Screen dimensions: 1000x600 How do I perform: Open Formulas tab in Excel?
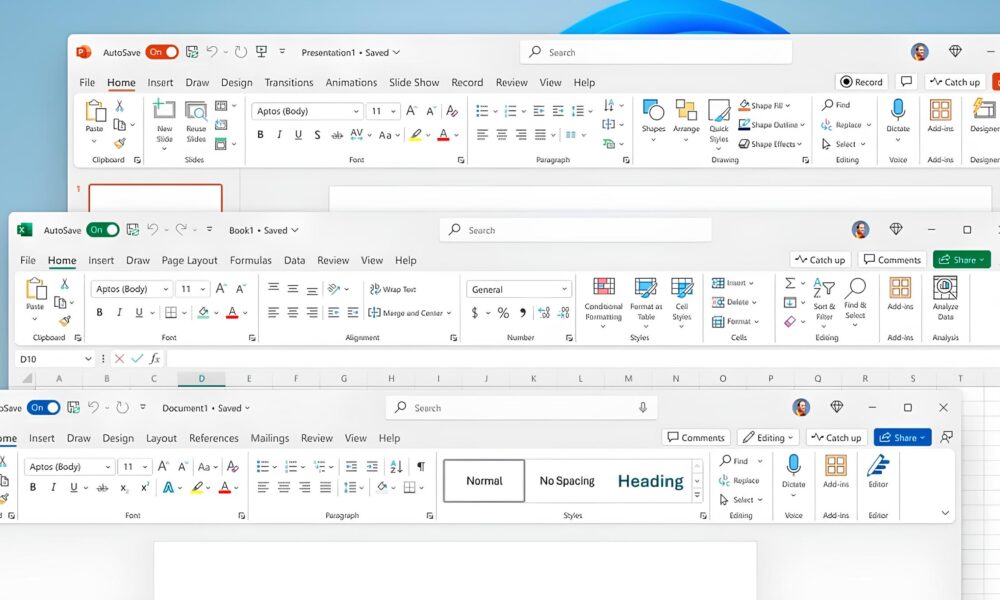point(251,260)
